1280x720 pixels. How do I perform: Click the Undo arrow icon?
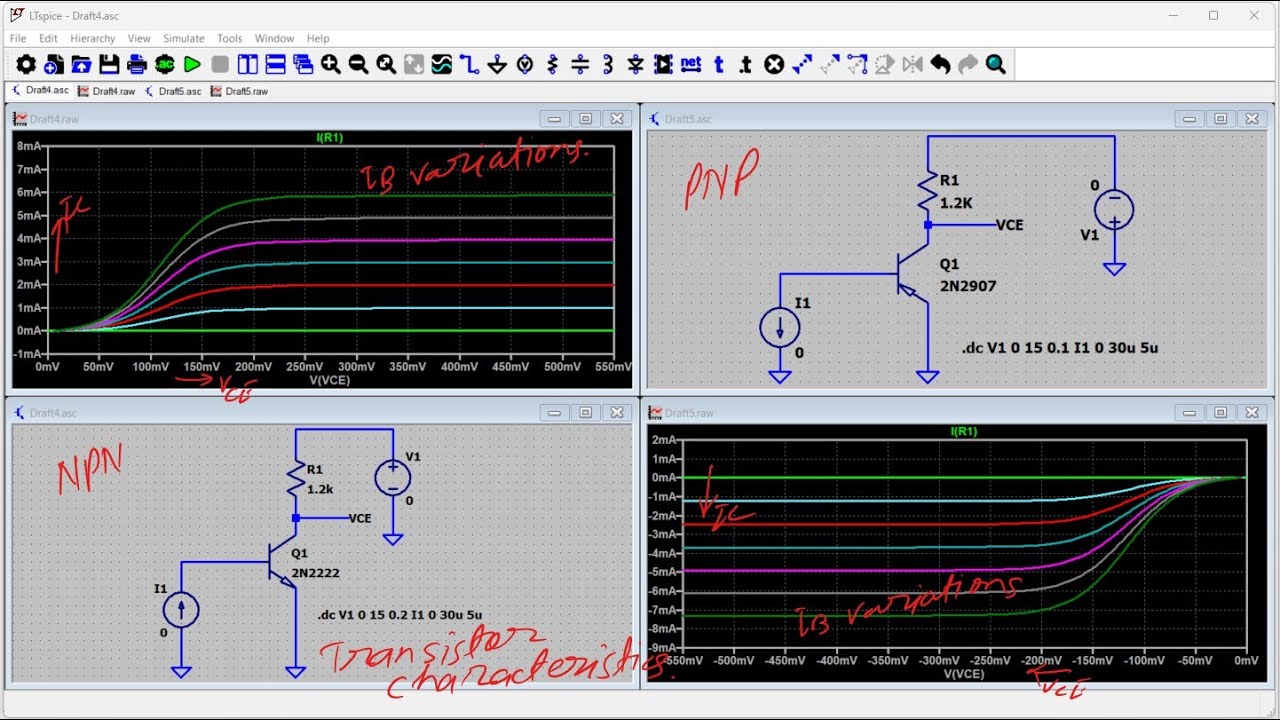(x=940, y=64)
